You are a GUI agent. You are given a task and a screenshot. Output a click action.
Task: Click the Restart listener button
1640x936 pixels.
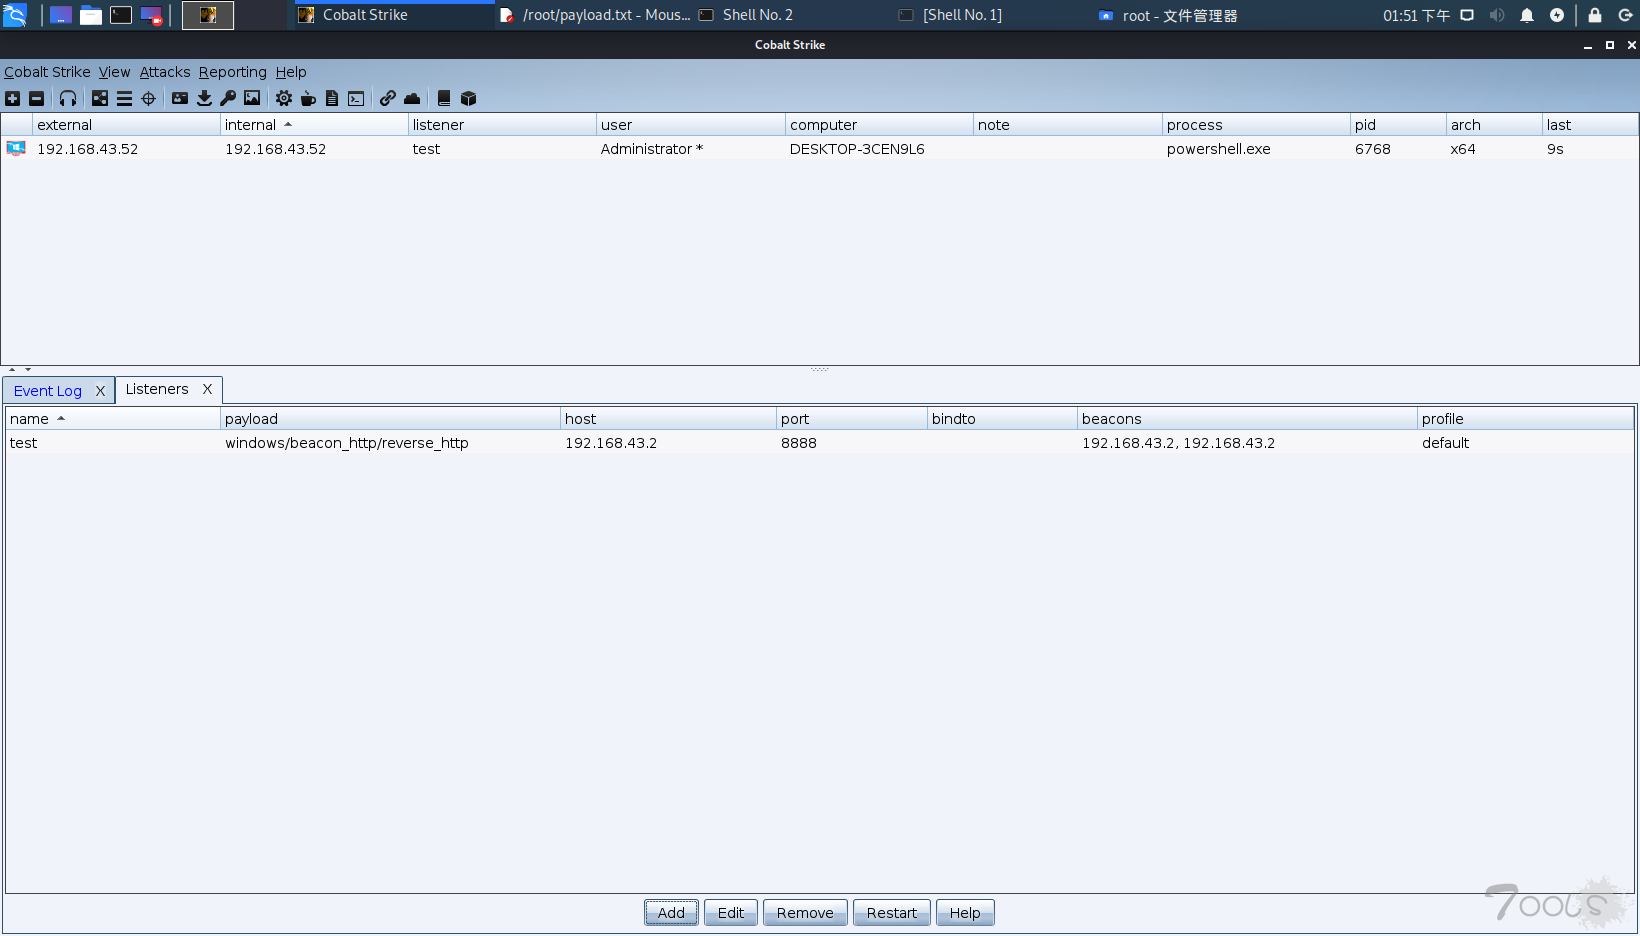coord(892,913)
